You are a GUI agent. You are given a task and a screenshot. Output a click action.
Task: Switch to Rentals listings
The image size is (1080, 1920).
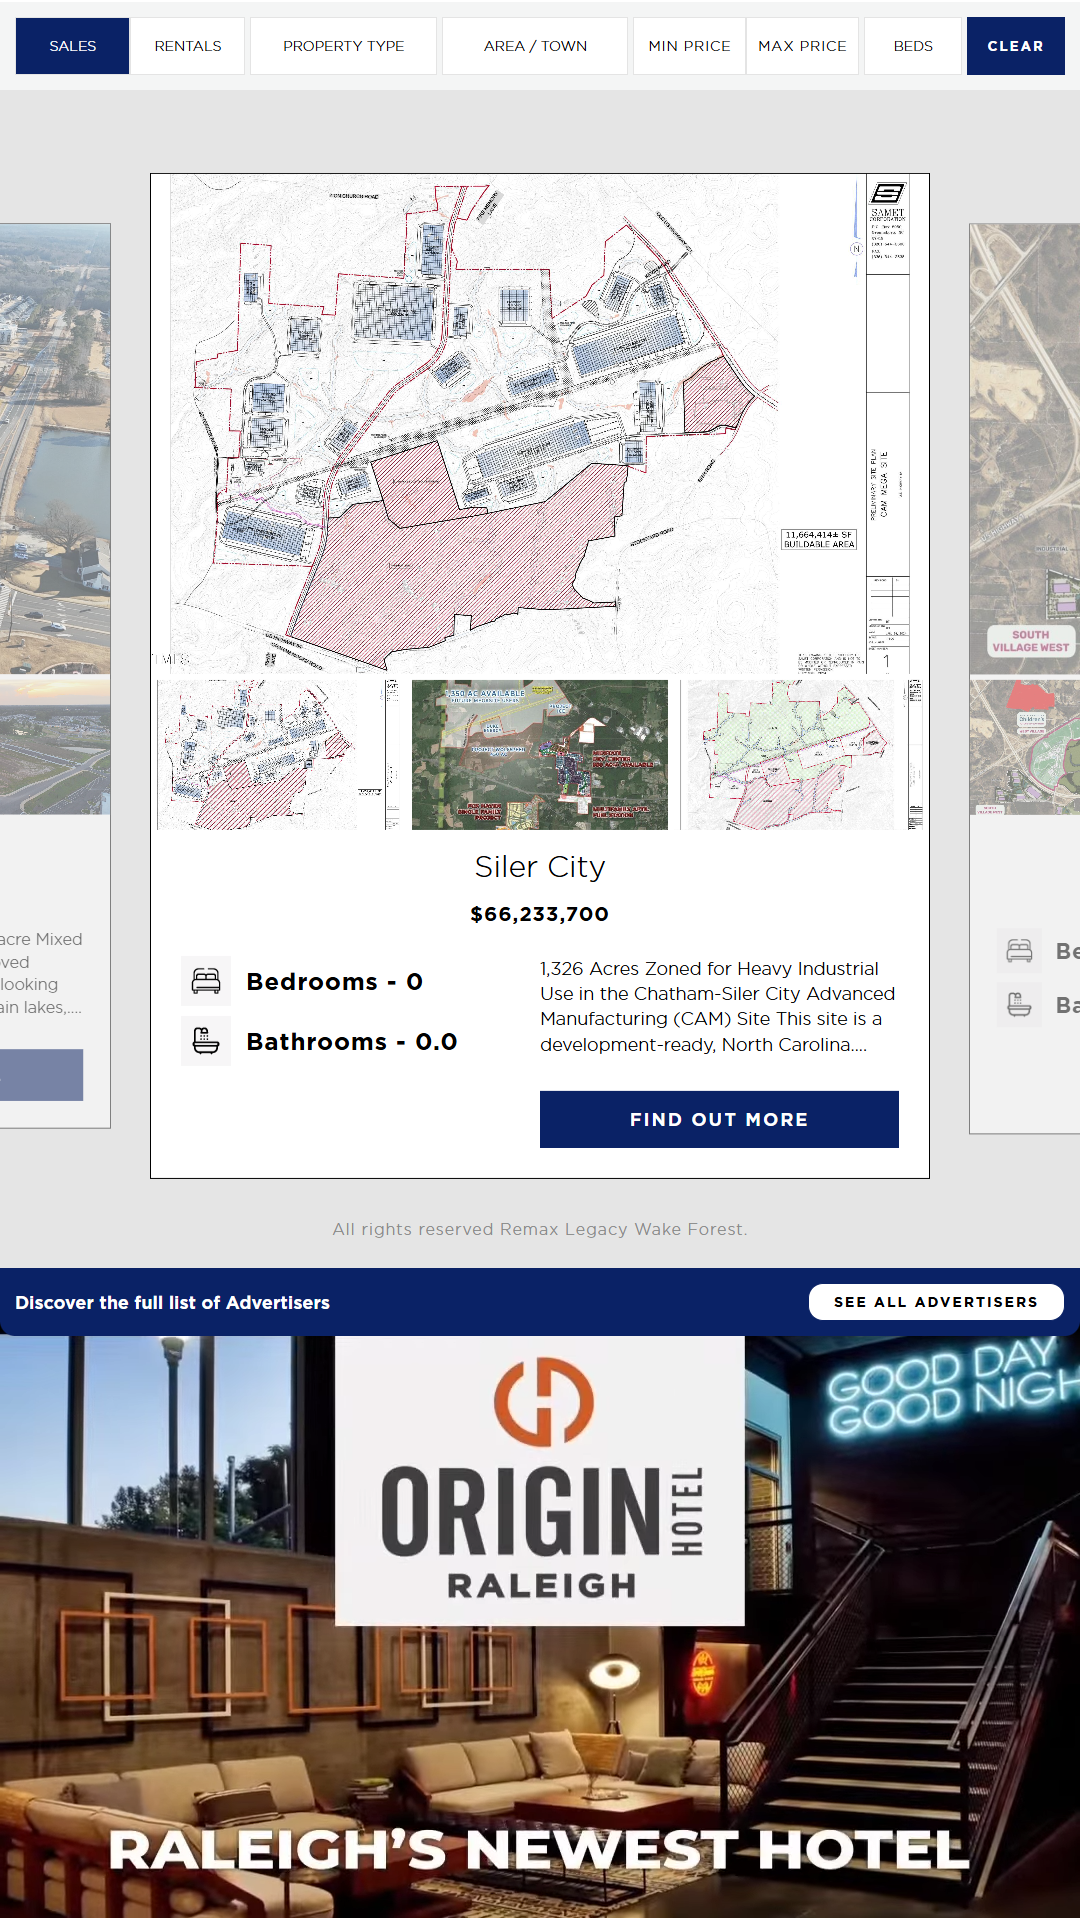pyautogui.click(x=188, y=46)
